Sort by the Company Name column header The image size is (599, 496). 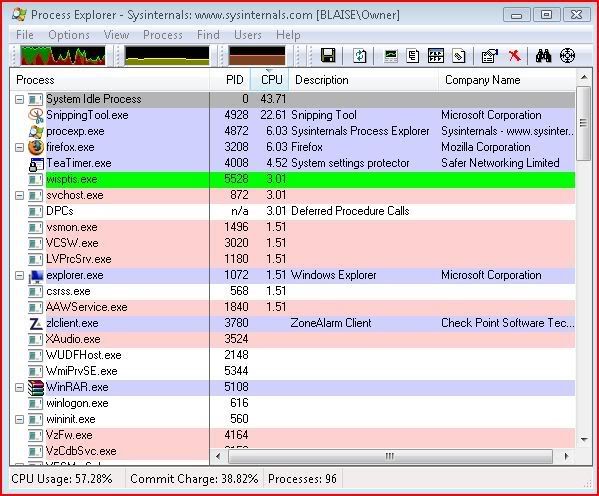coord(507,80)
